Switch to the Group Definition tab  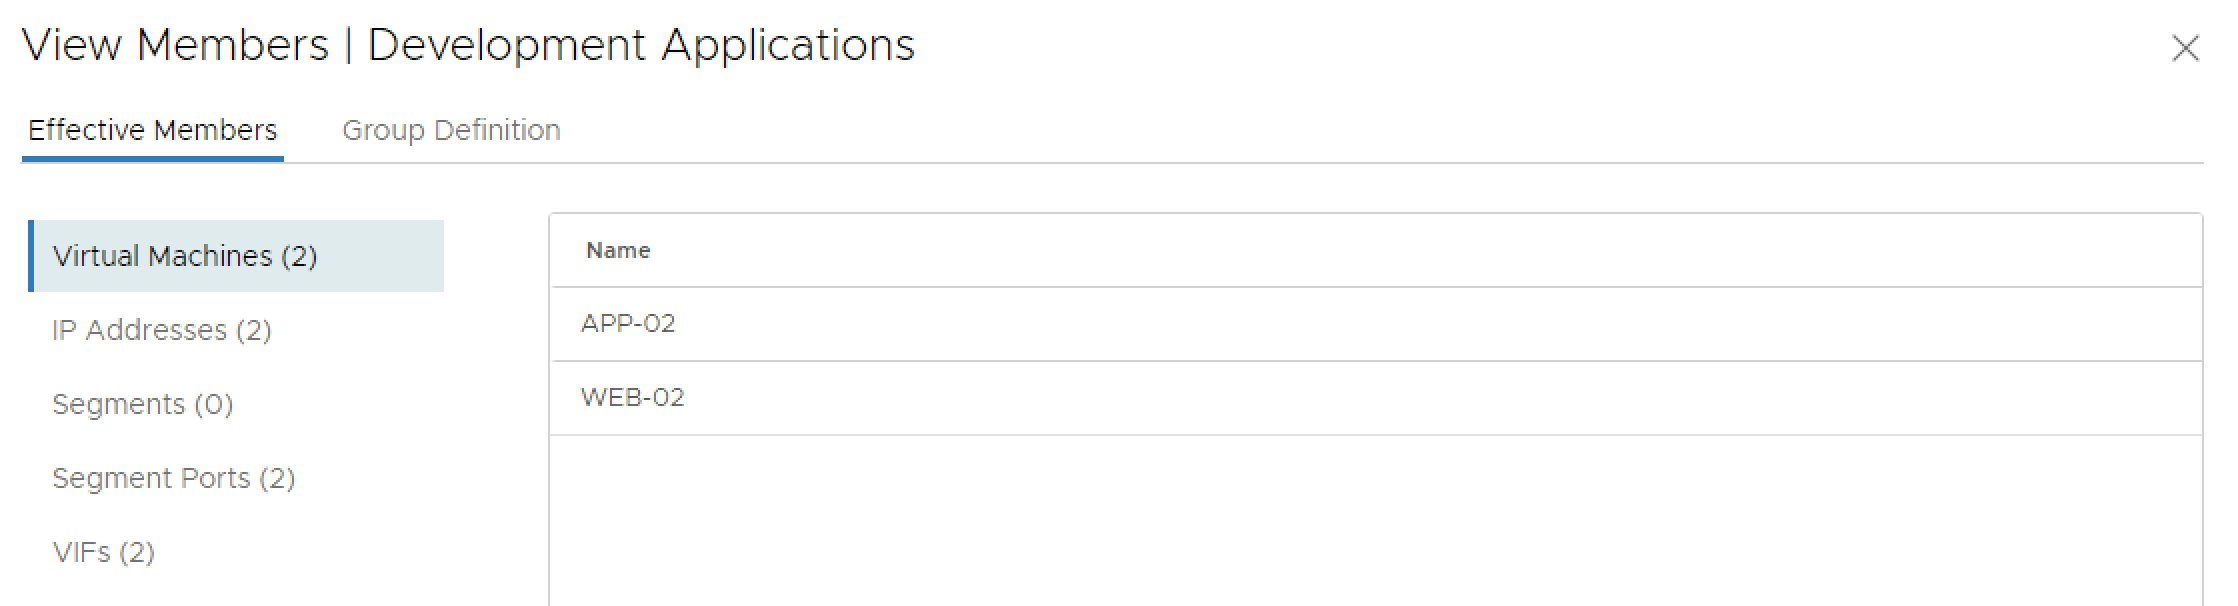tap(451, 131)
